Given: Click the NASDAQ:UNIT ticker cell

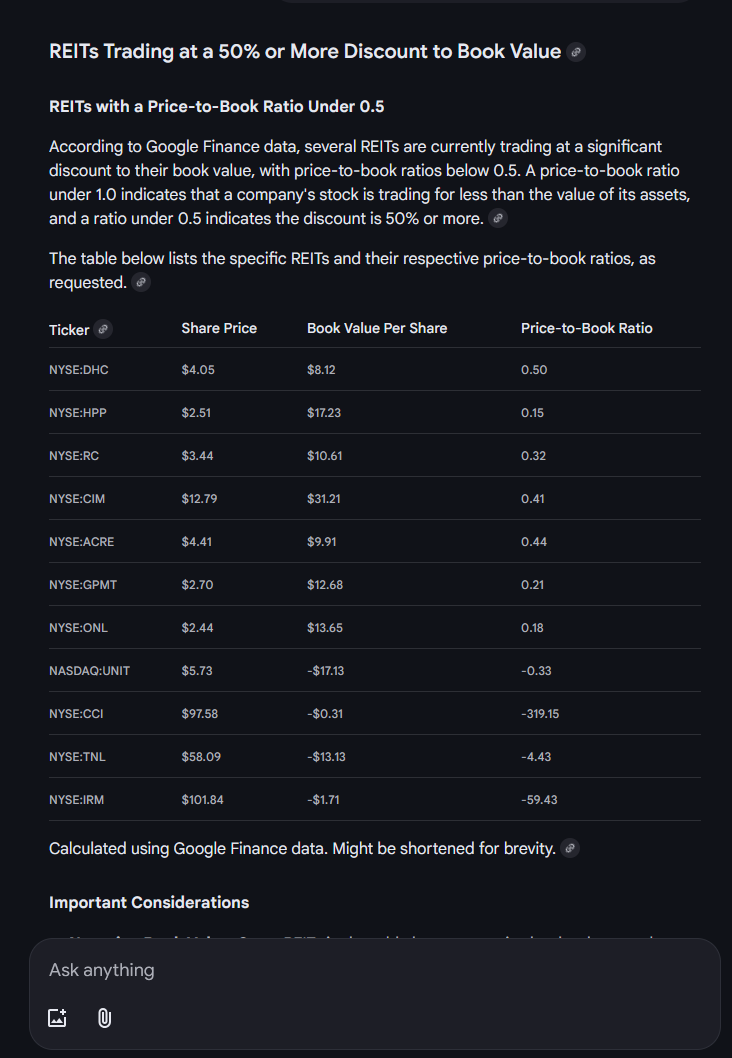Looking at the screenshot, I should click(x=89, y=671).
